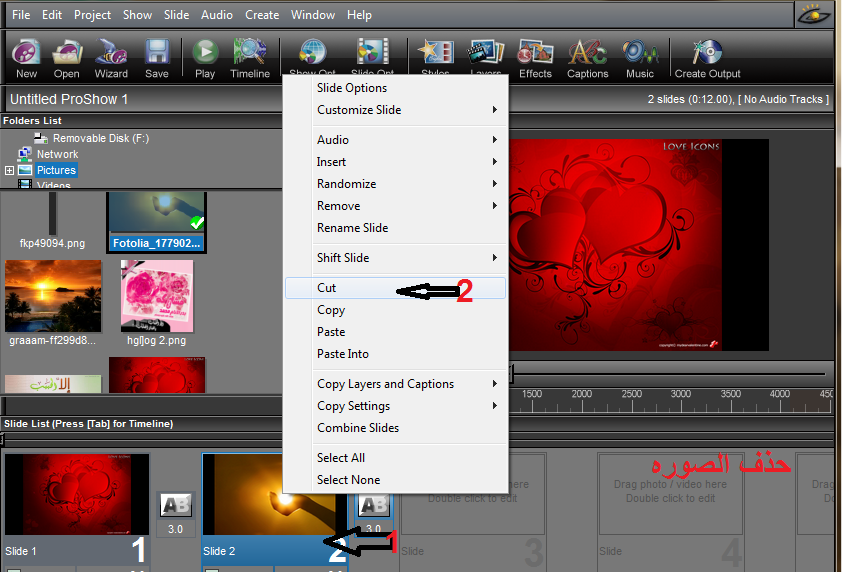Open the Captions tool
The height and width of the screenshot is (572, 842).
click(587, 57)
